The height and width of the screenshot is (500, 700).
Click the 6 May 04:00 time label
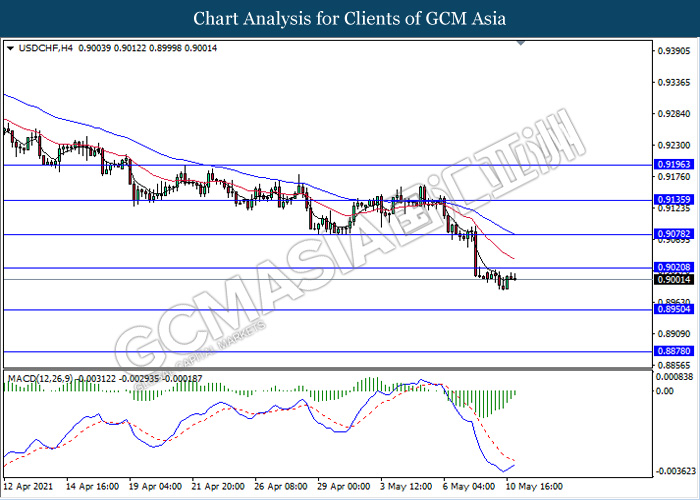(x=469, y=486)
